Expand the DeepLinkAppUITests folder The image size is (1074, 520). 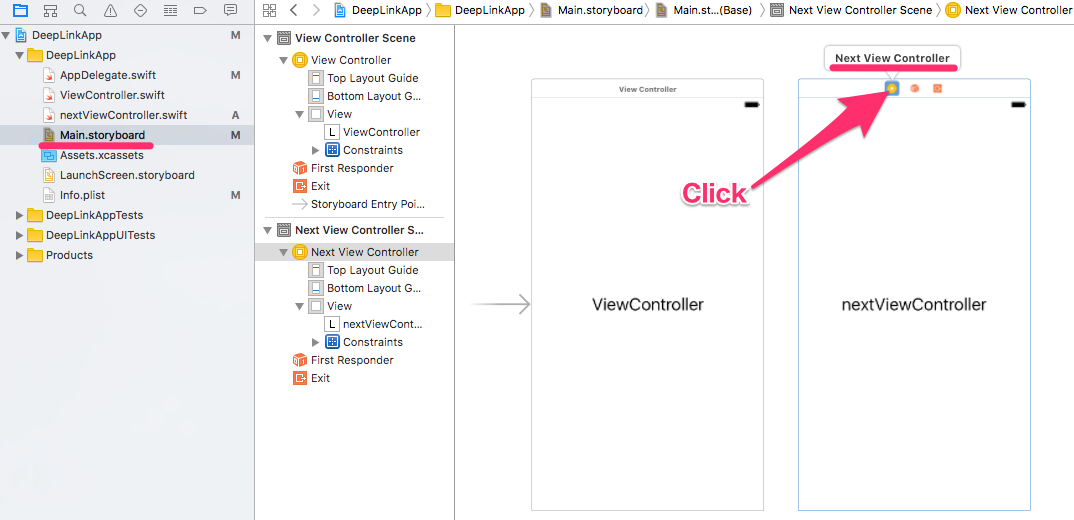pyautogui.click(x=19, y=235)
